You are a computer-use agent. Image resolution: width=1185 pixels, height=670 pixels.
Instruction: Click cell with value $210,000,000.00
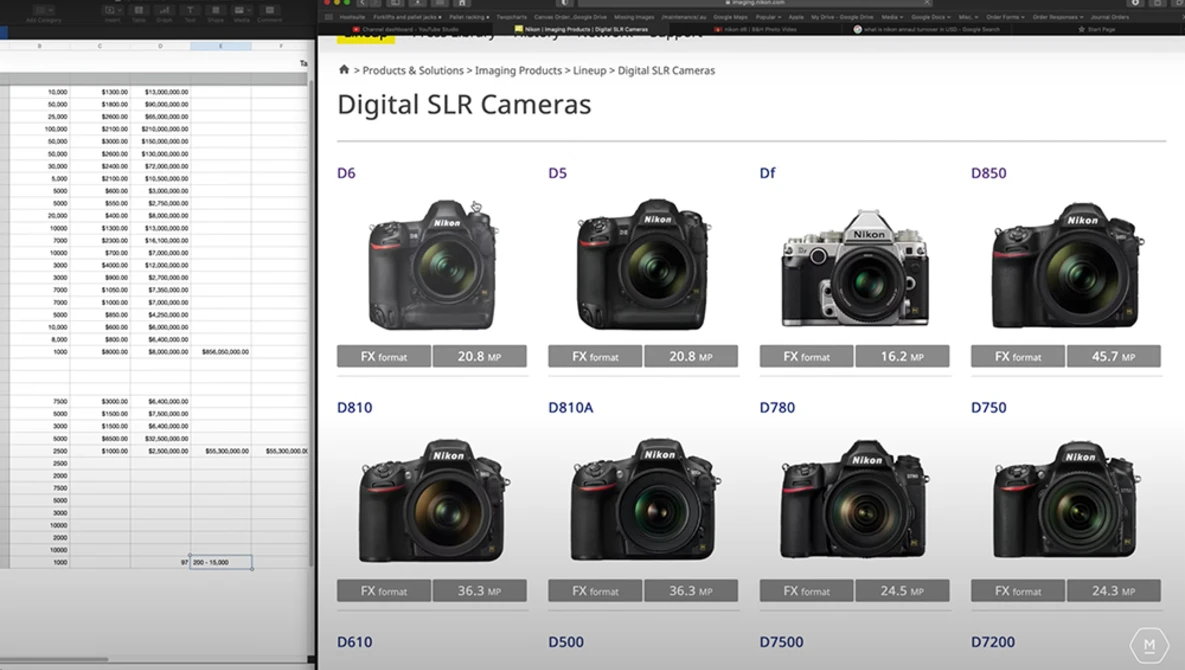click(x=160, y=129)
